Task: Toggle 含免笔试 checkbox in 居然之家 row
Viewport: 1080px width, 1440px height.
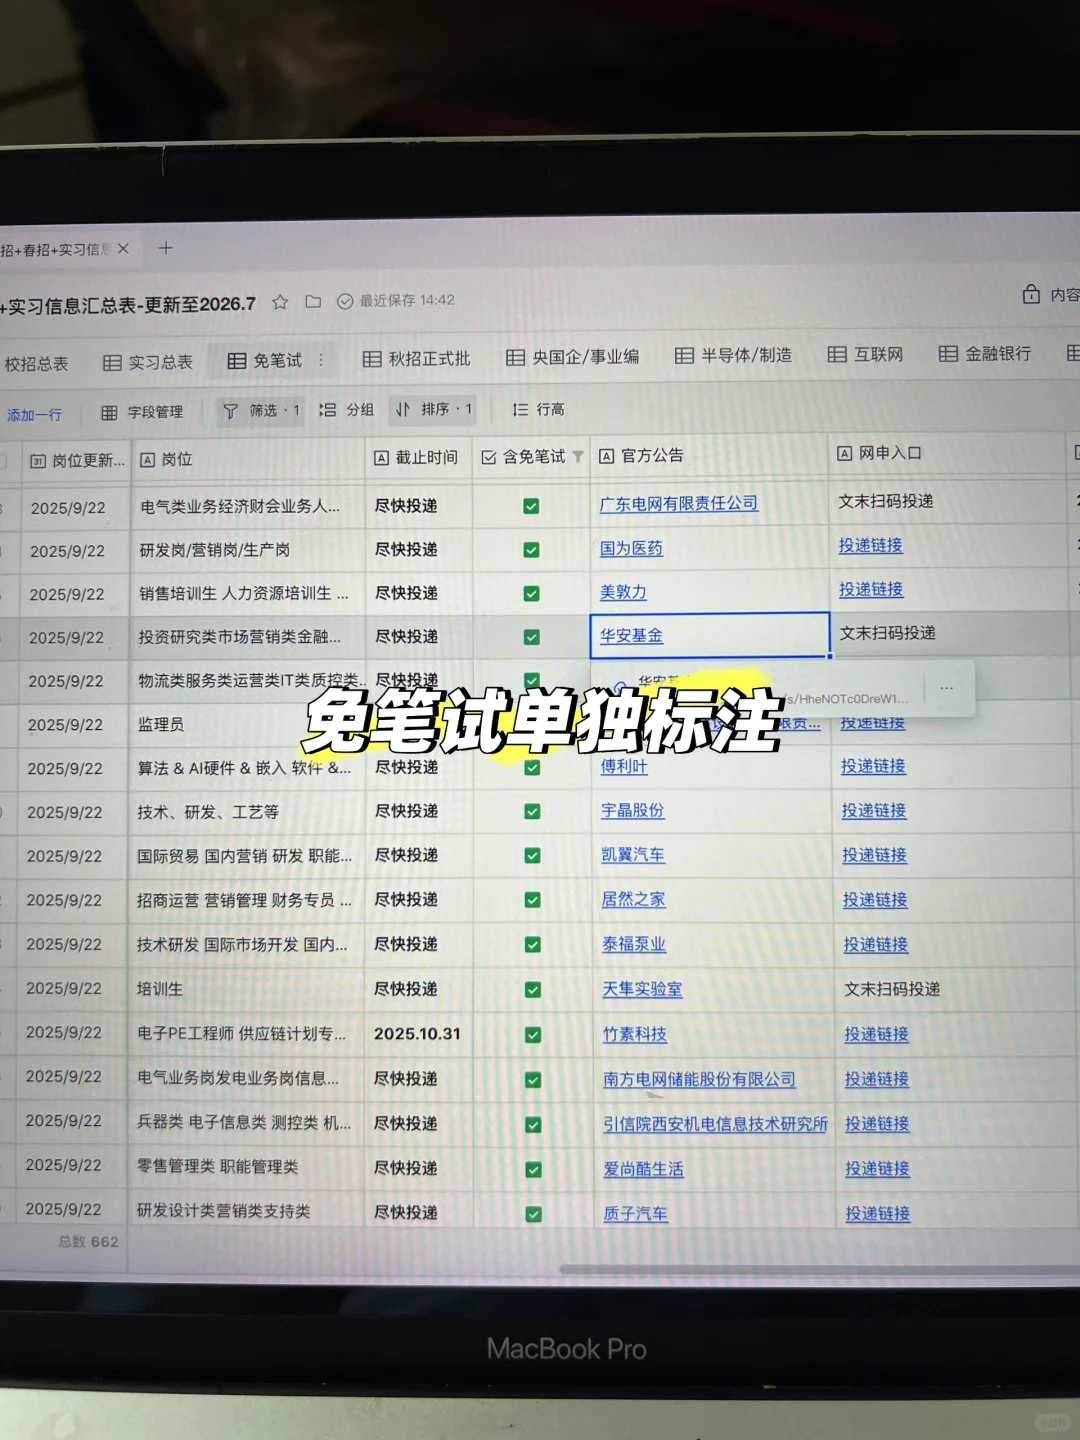Action: [532, 900]
